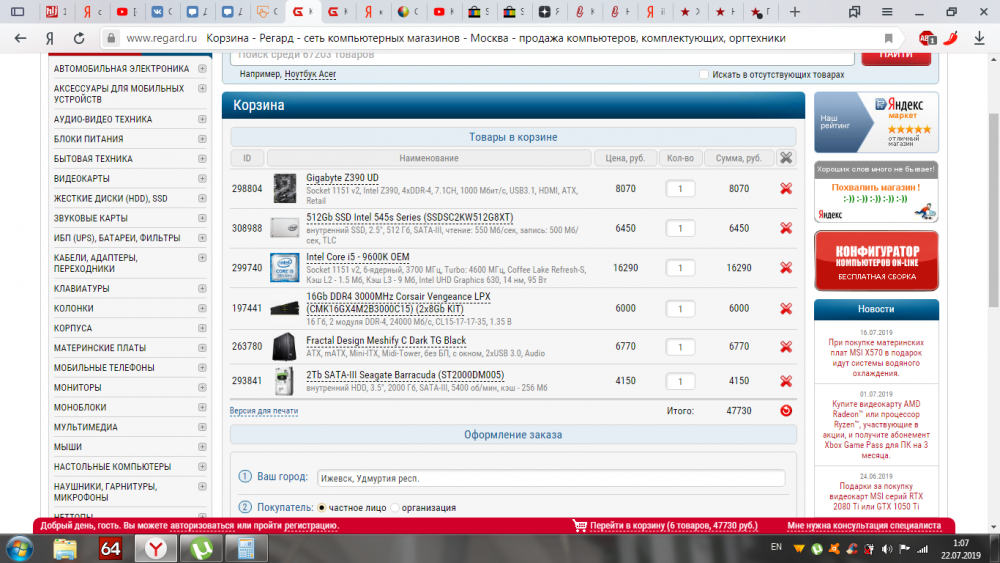Click the red recalculate total icon

pos(786,411)
